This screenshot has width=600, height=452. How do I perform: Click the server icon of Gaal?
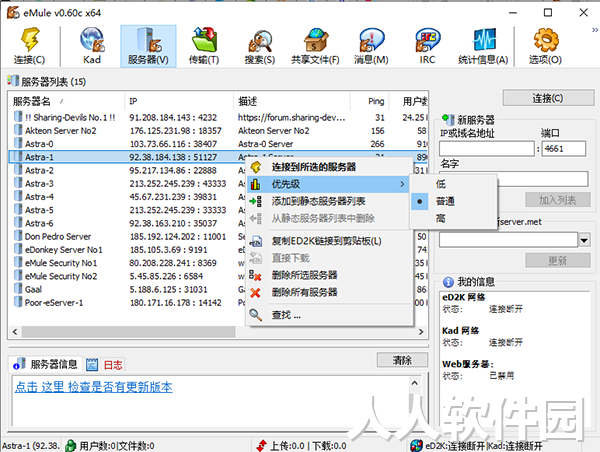pos(18,289)
